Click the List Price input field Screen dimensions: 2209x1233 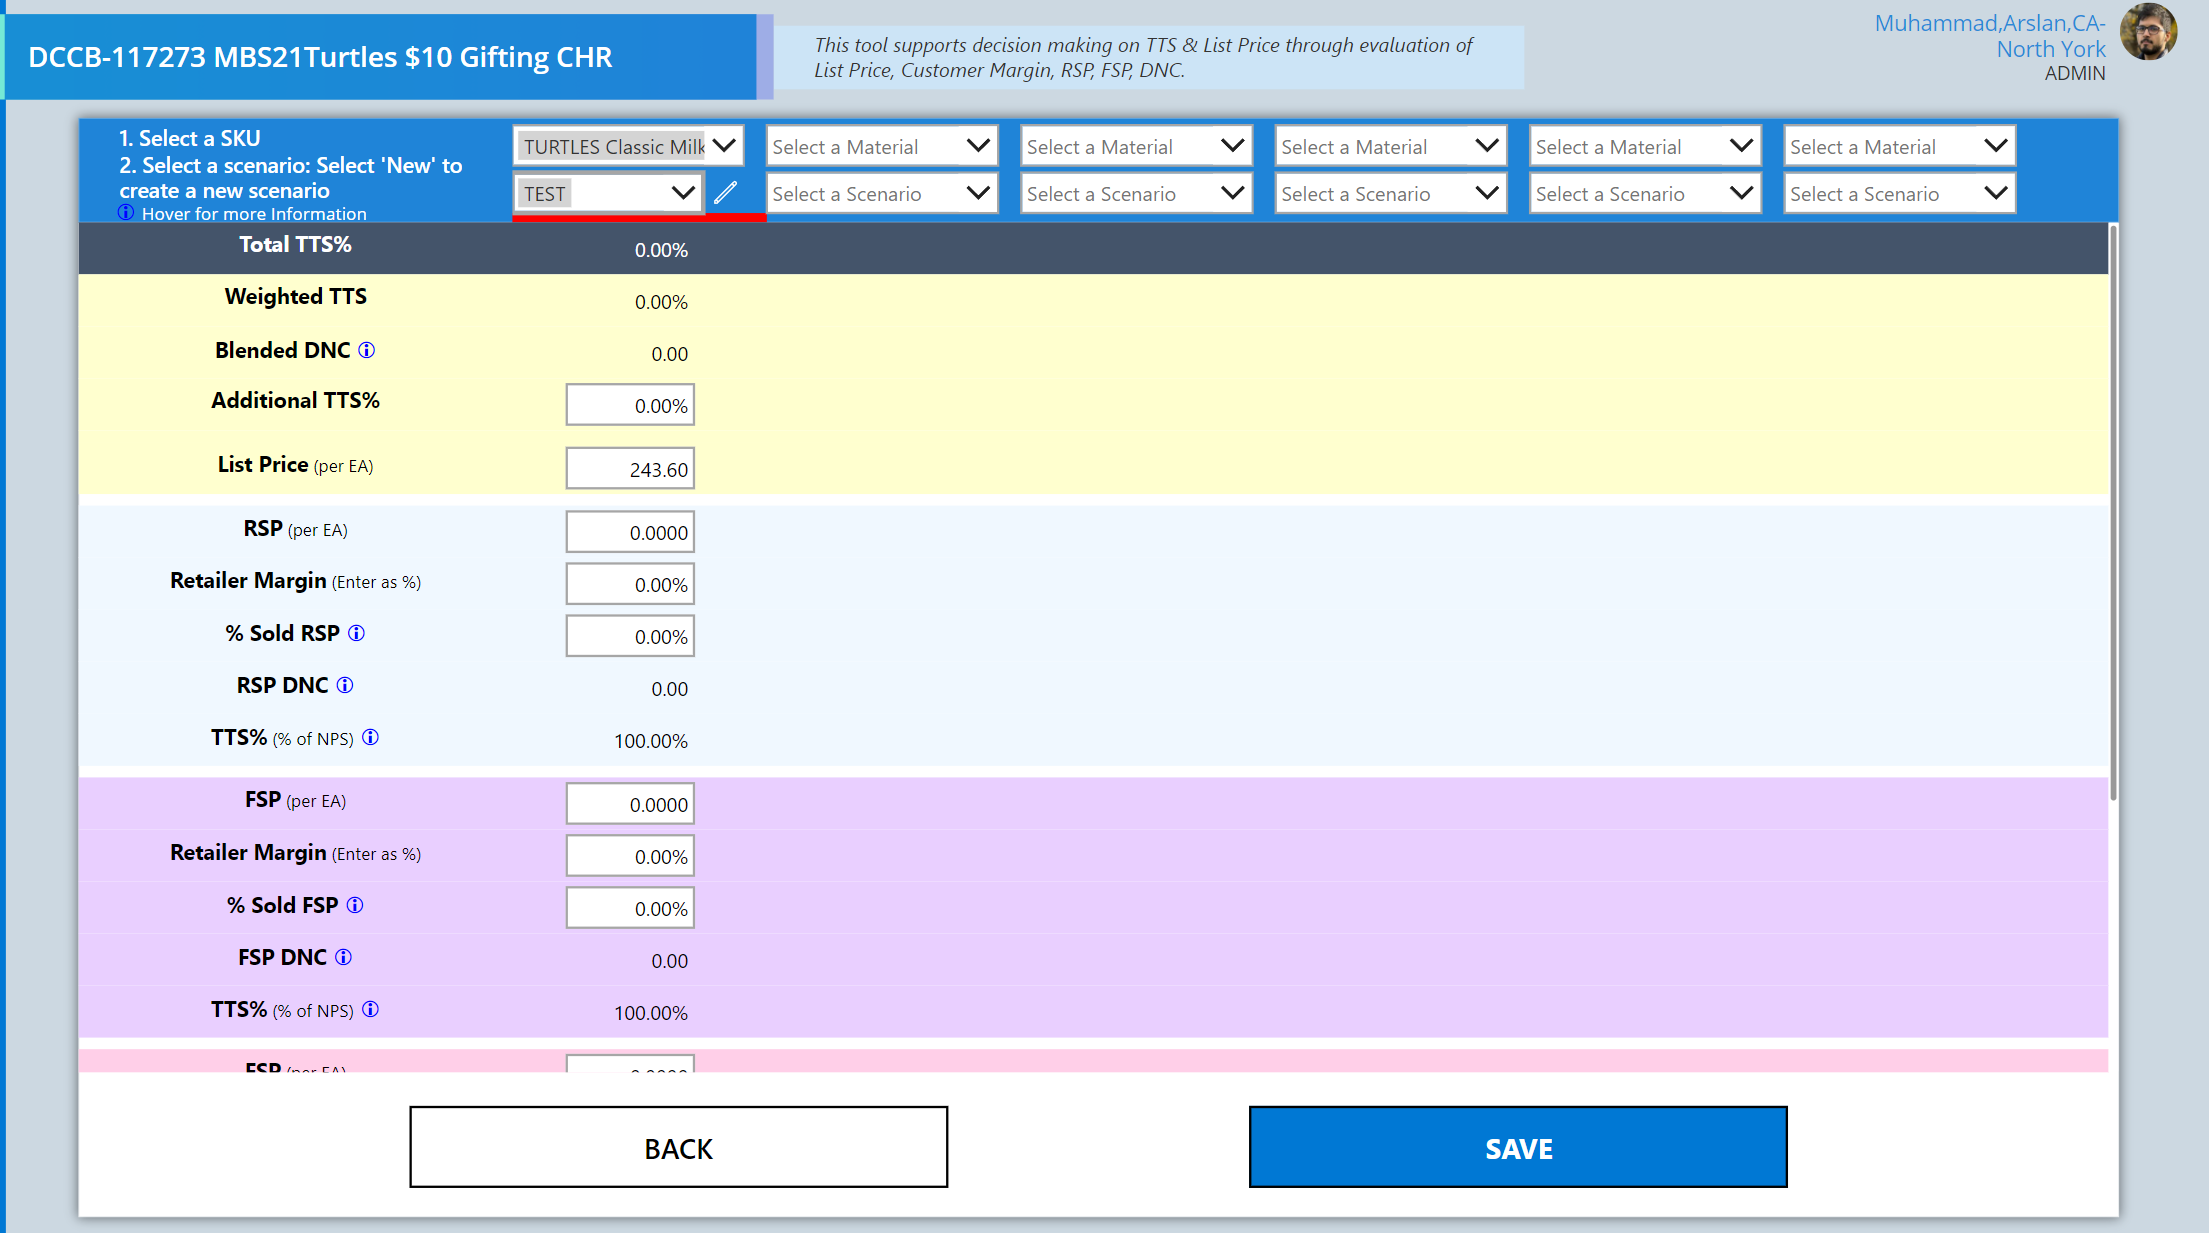(630, 468)
